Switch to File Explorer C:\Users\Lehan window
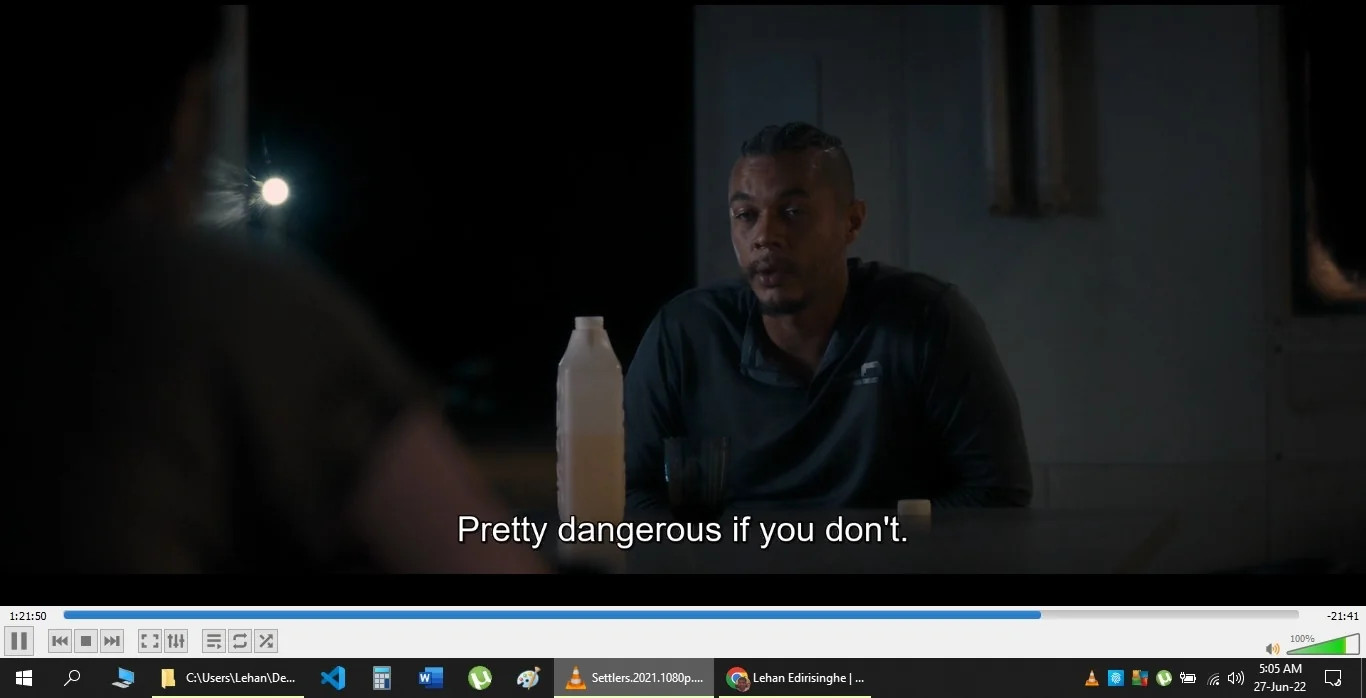Image resolution: width=1366 pixels, height=698 pixels. tap(228, 678)
